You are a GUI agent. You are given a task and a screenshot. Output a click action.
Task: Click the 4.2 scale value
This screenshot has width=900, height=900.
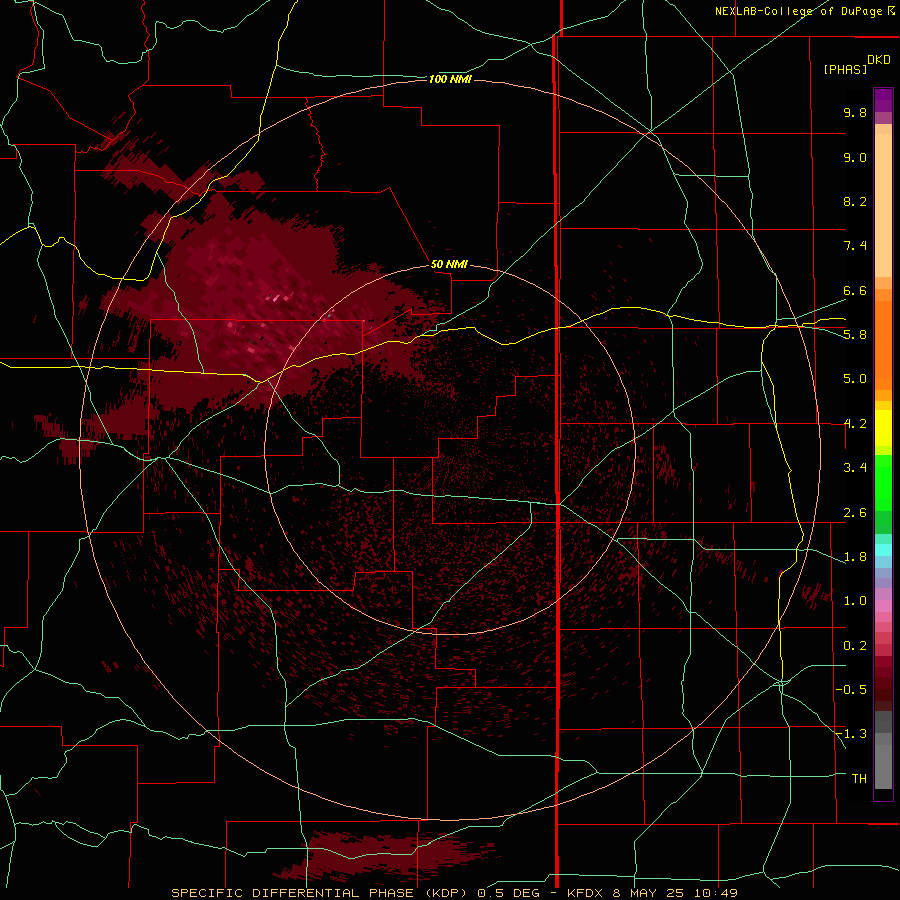(x=855, y=424)
